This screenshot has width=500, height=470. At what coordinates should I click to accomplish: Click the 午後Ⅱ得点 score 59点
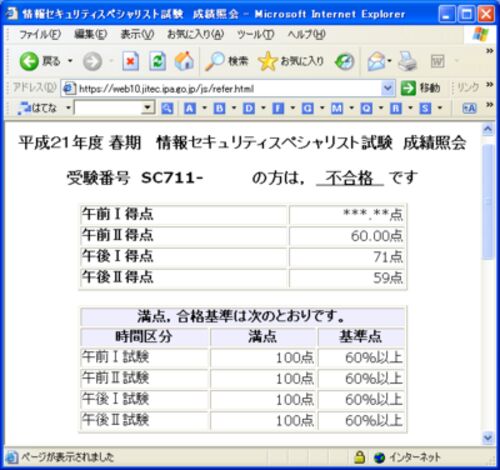[x=388, y=278]
